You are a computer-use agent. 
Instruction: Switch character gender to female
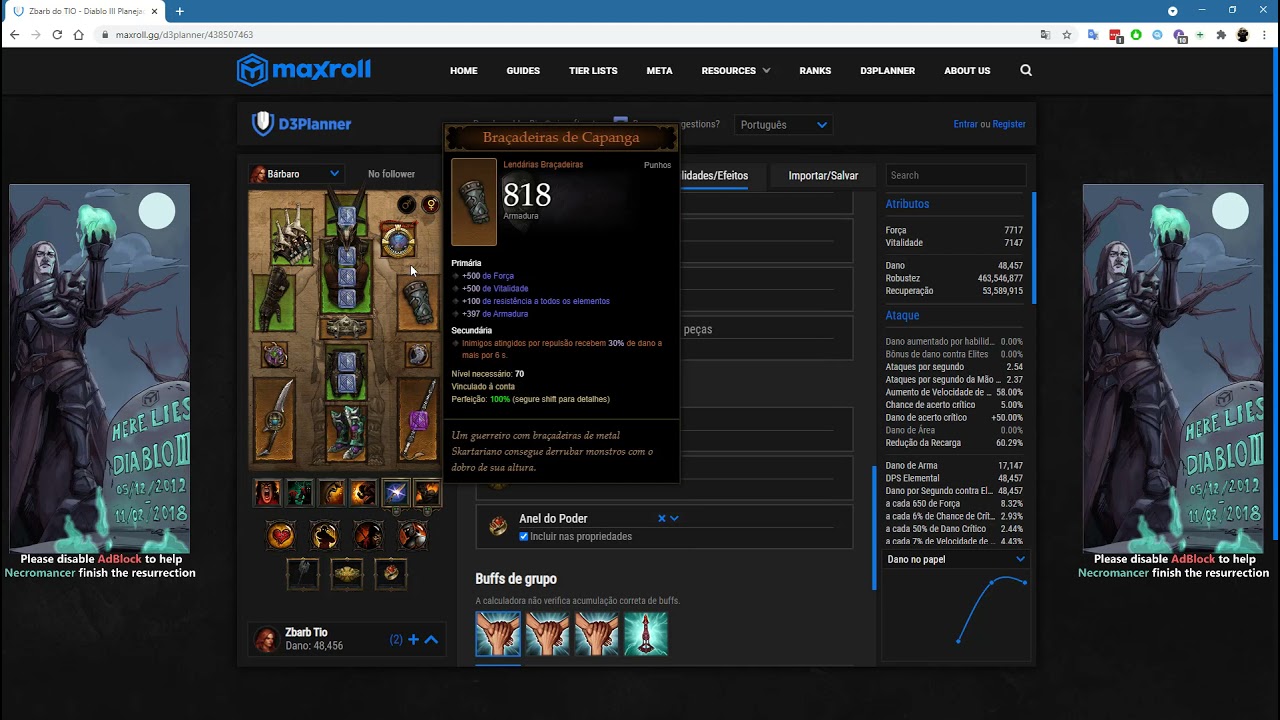tap(431, 205)
